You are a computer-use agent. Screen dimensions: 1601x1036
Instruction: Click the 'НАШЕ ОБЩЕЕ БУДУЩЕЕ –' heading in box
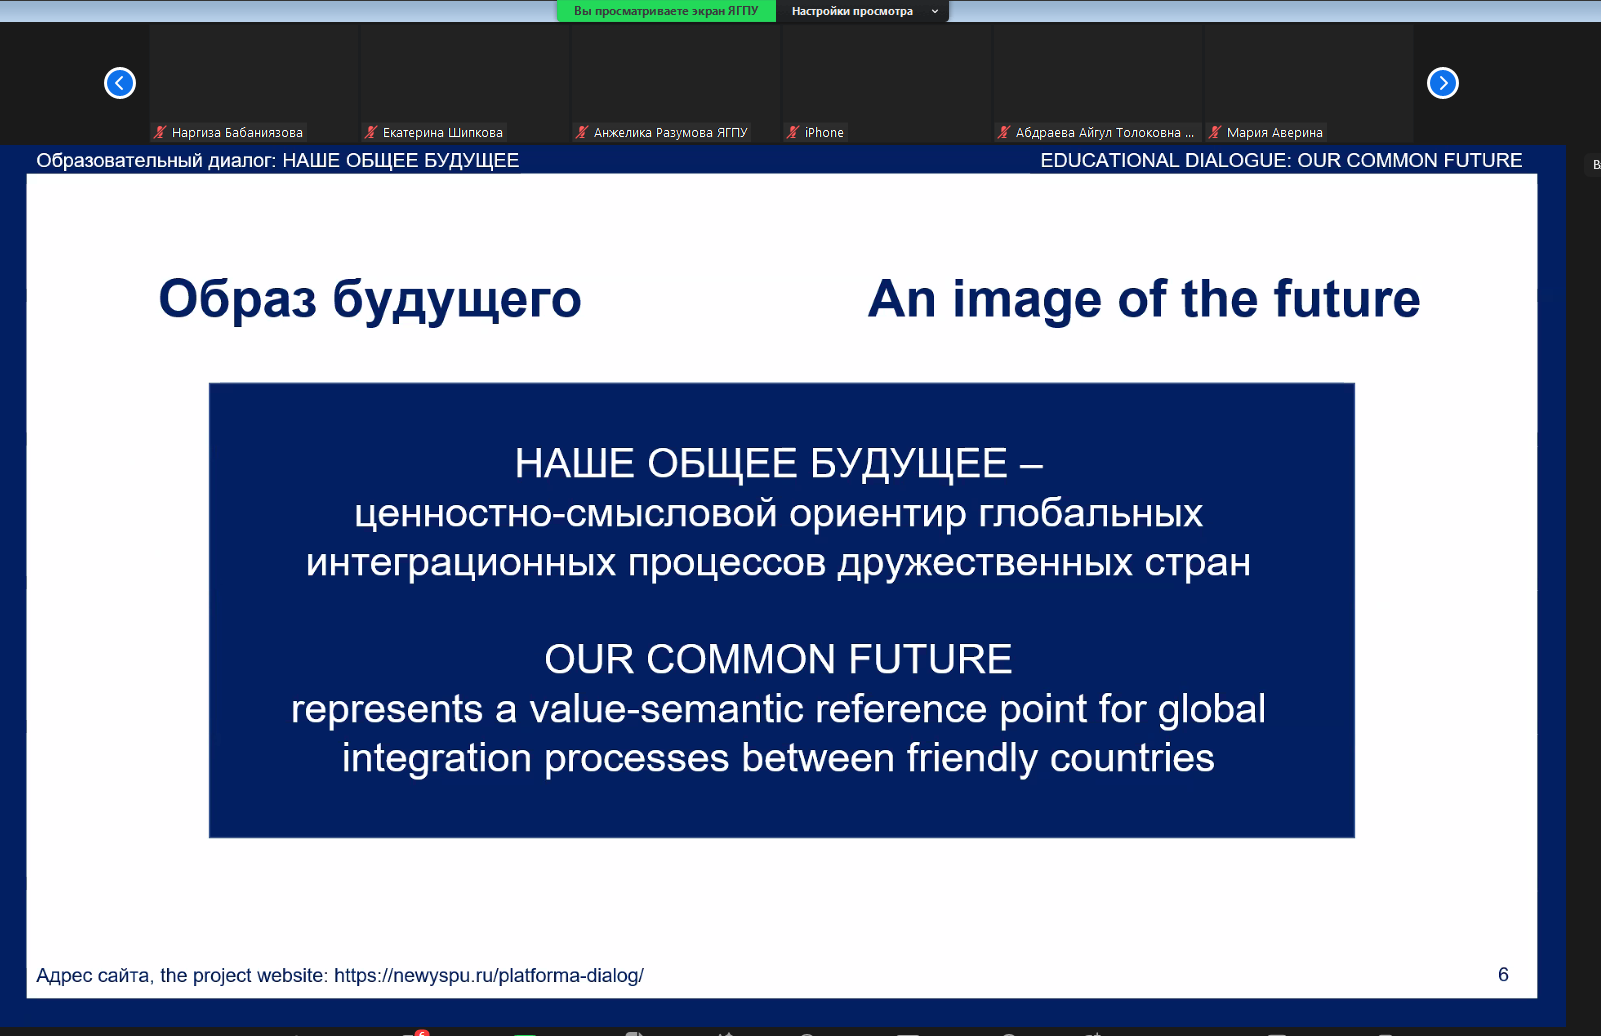[778, 463]
